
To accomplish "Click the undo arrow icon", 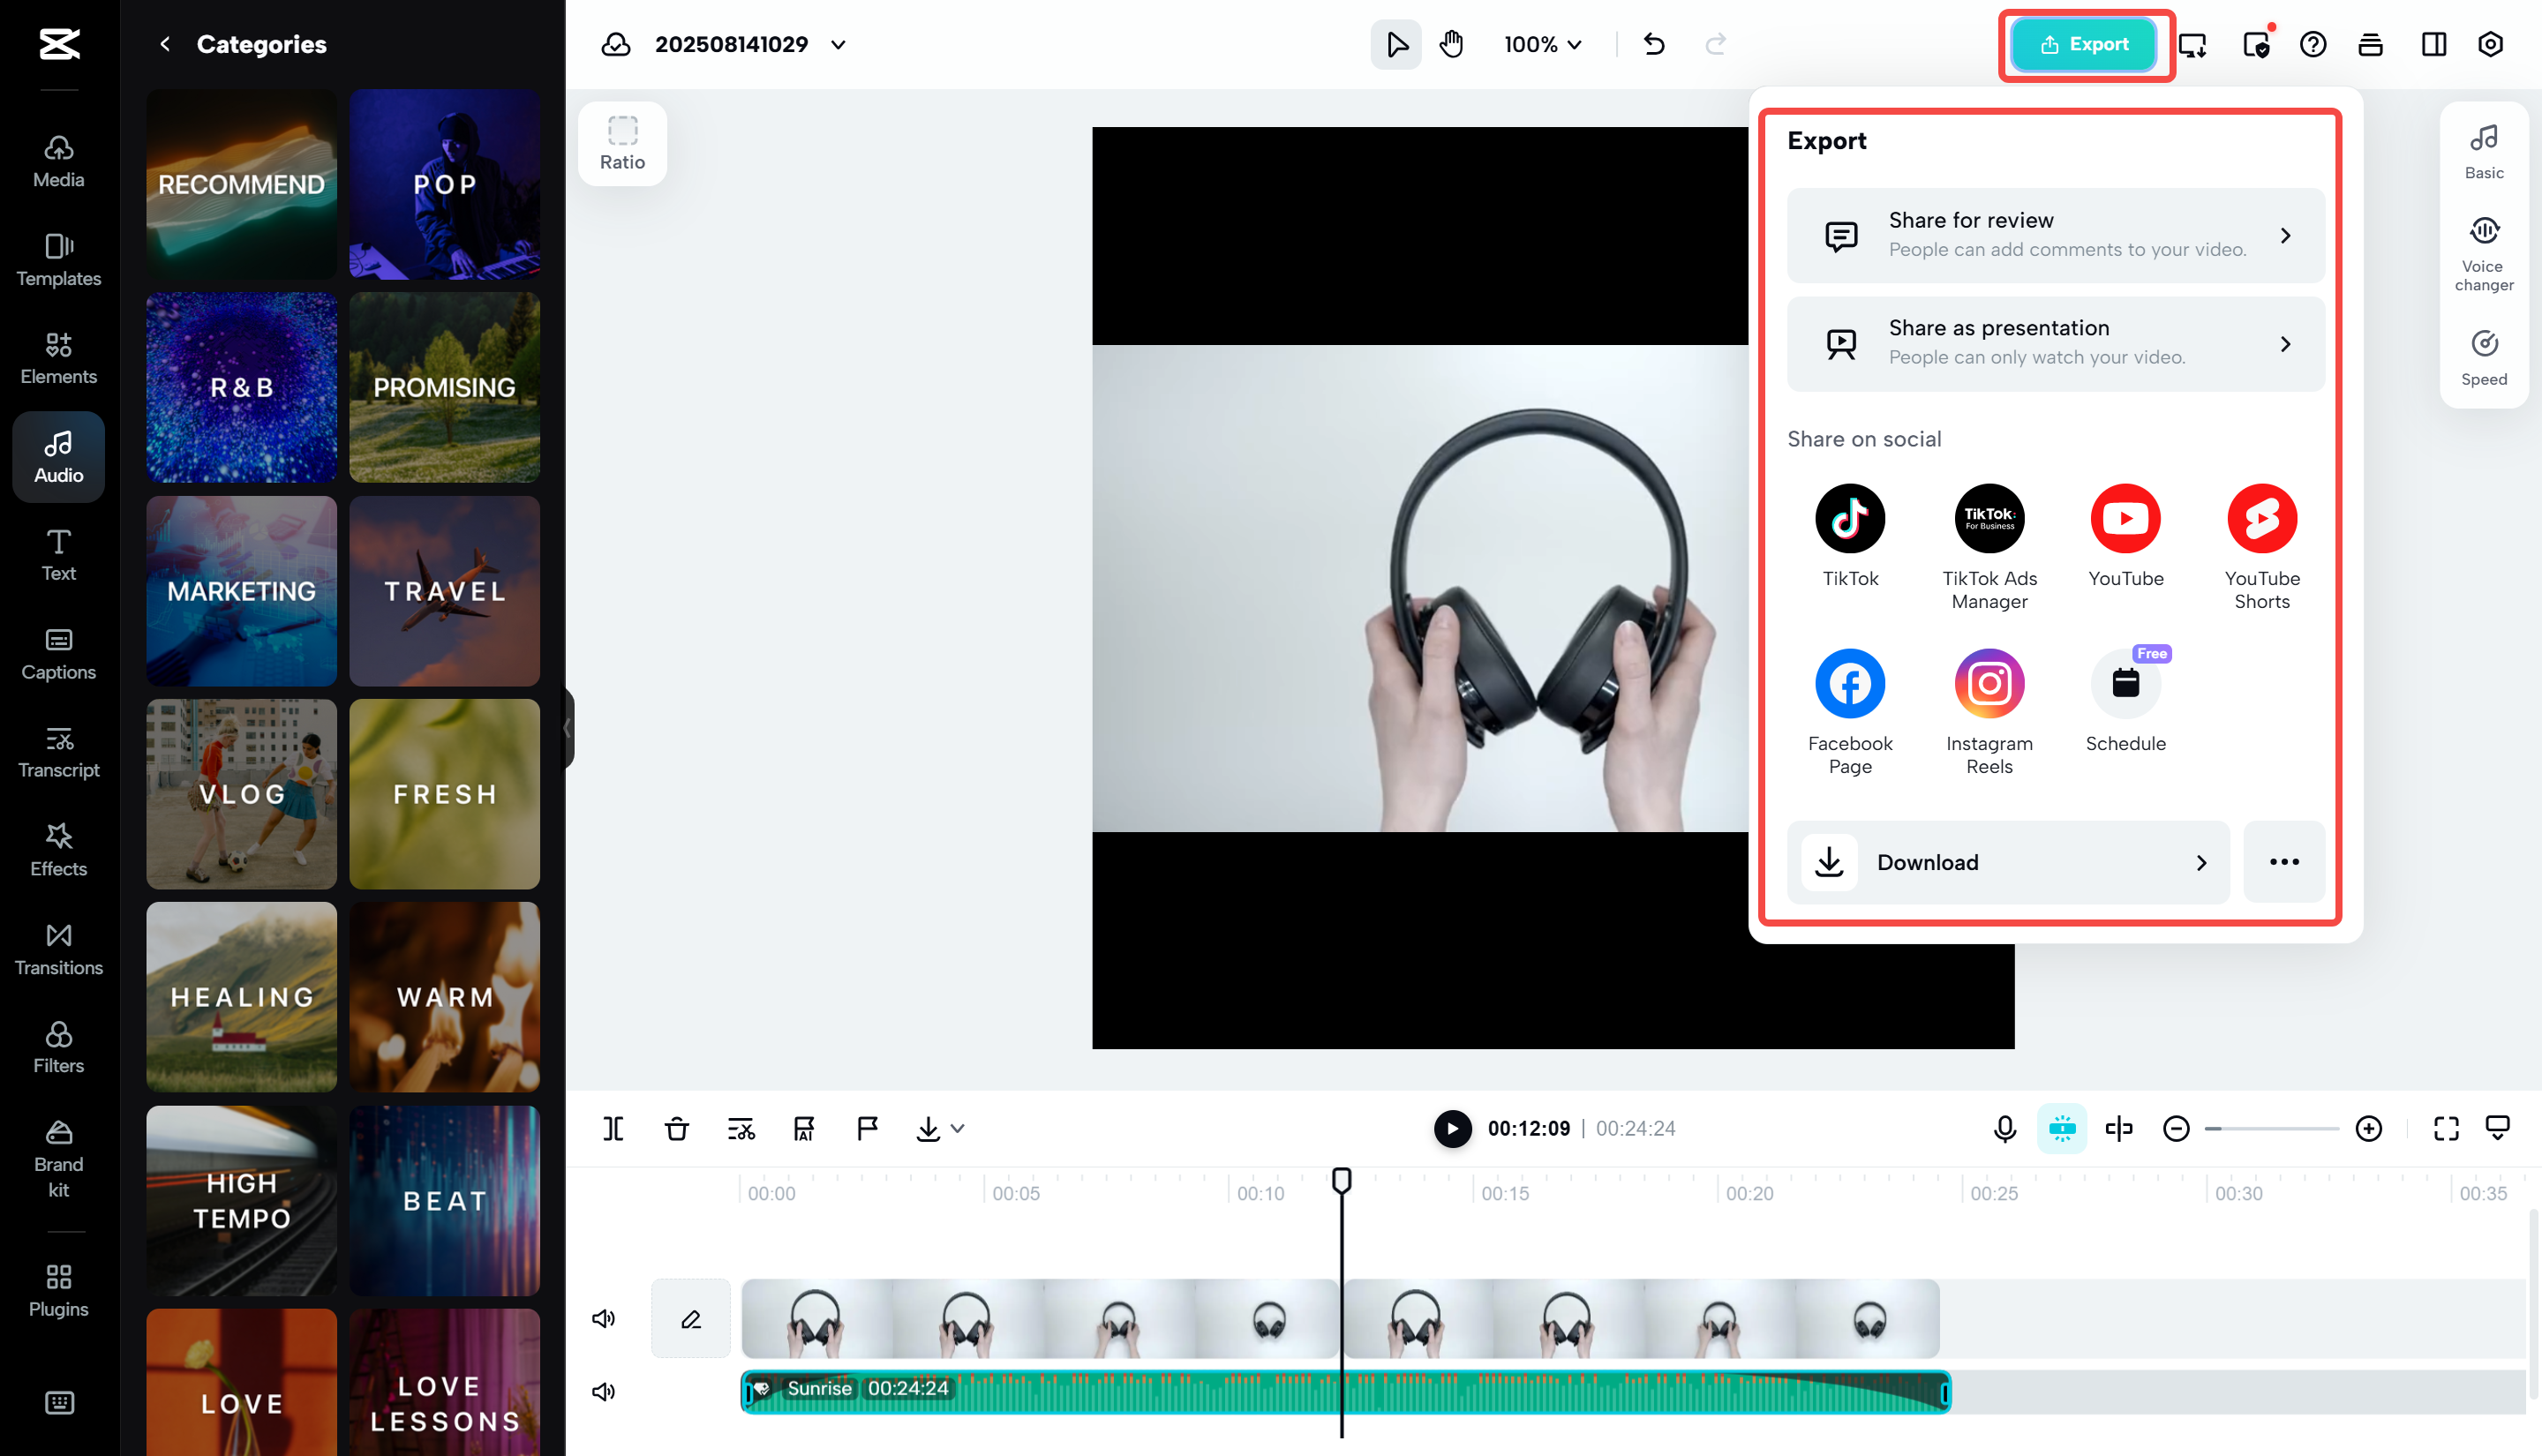I will (1654, 44).
